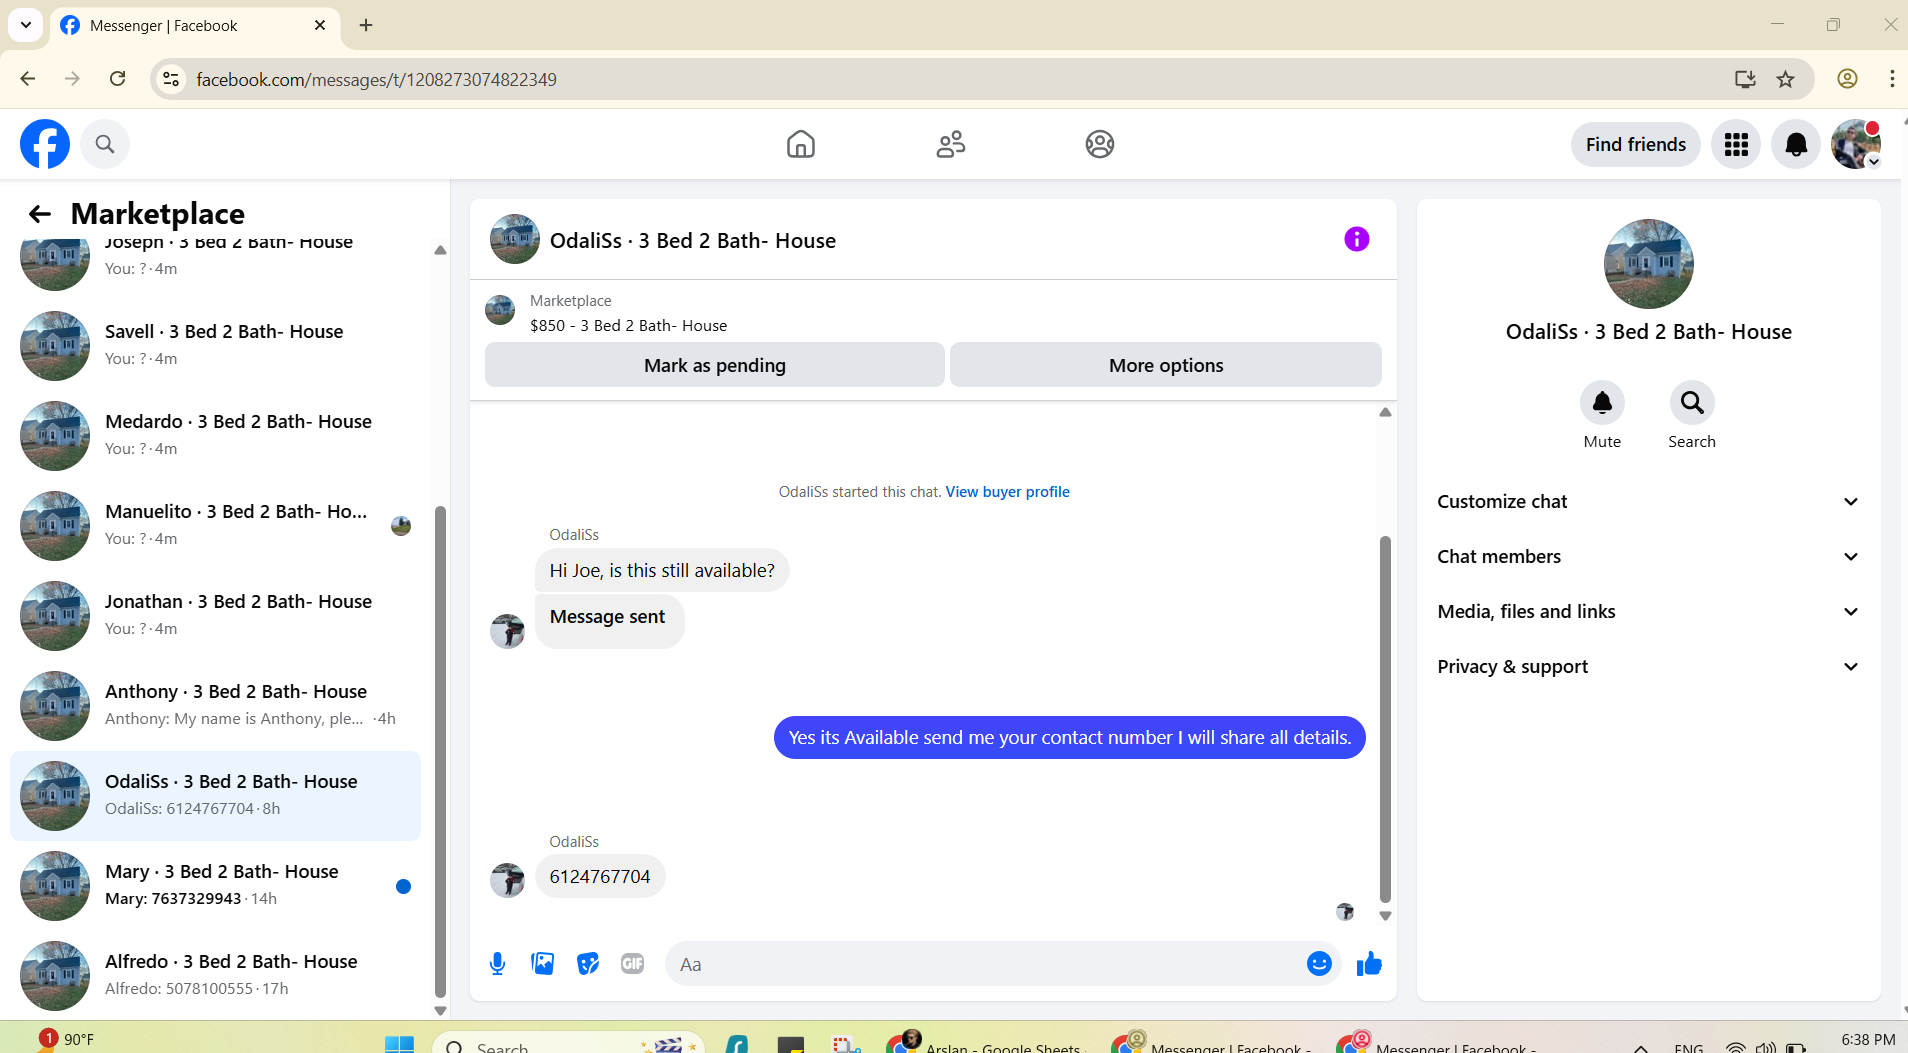Image resolution: width=1908 pixels, height=1053 pixels.
Task: Click the back arrow beside Marketplace
Action: (x=40, y=214)
